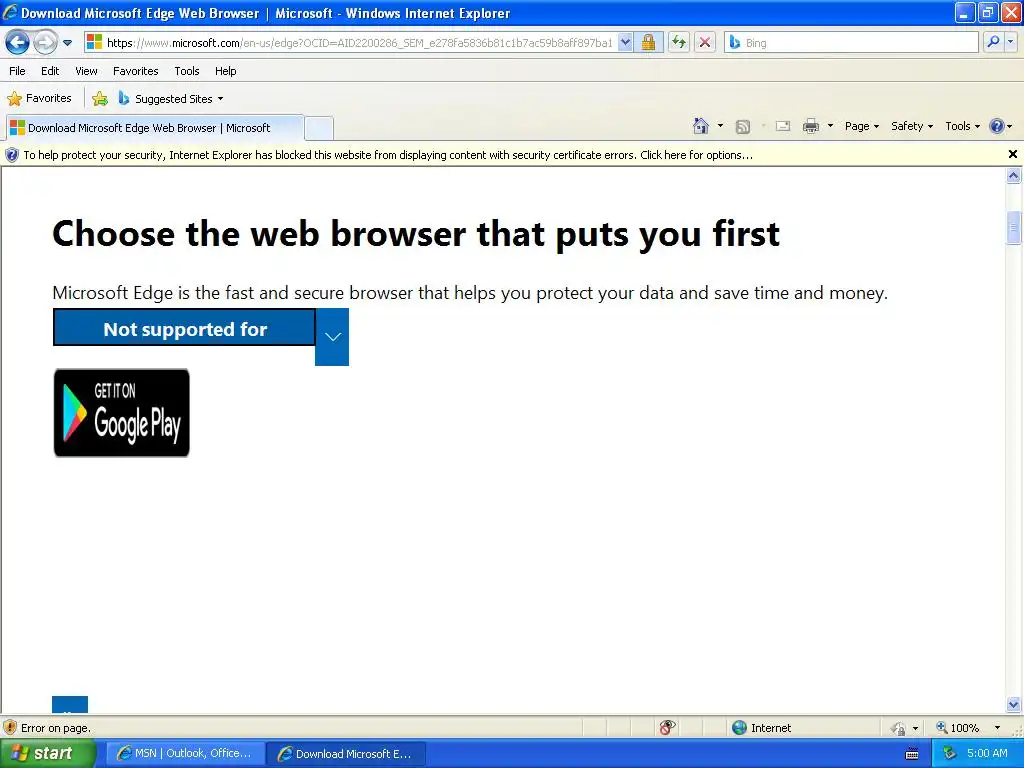The width and height of the screenshot is (1024, 768).
Task: Click the Forward navigation arrow
Action: coord(45,43)
